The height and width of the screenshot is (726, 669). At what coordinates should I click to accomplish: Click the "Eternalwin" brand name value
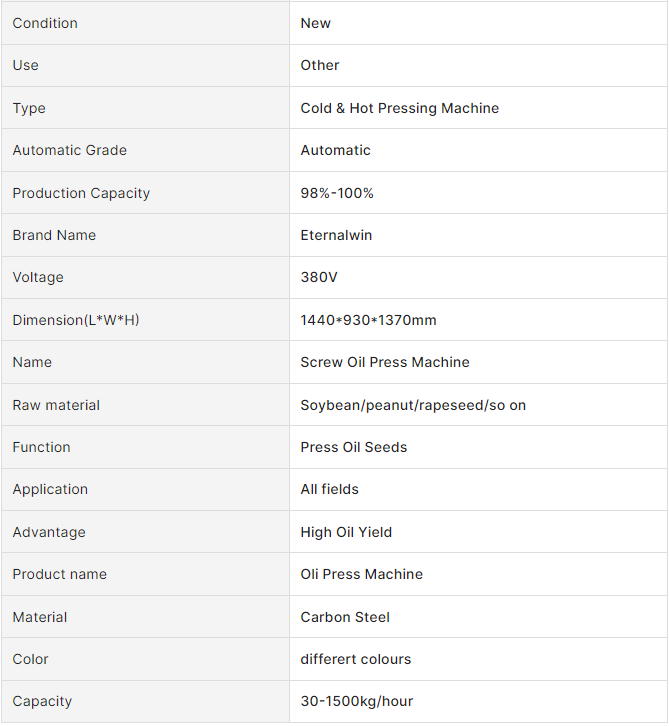(x=338, y=235)
